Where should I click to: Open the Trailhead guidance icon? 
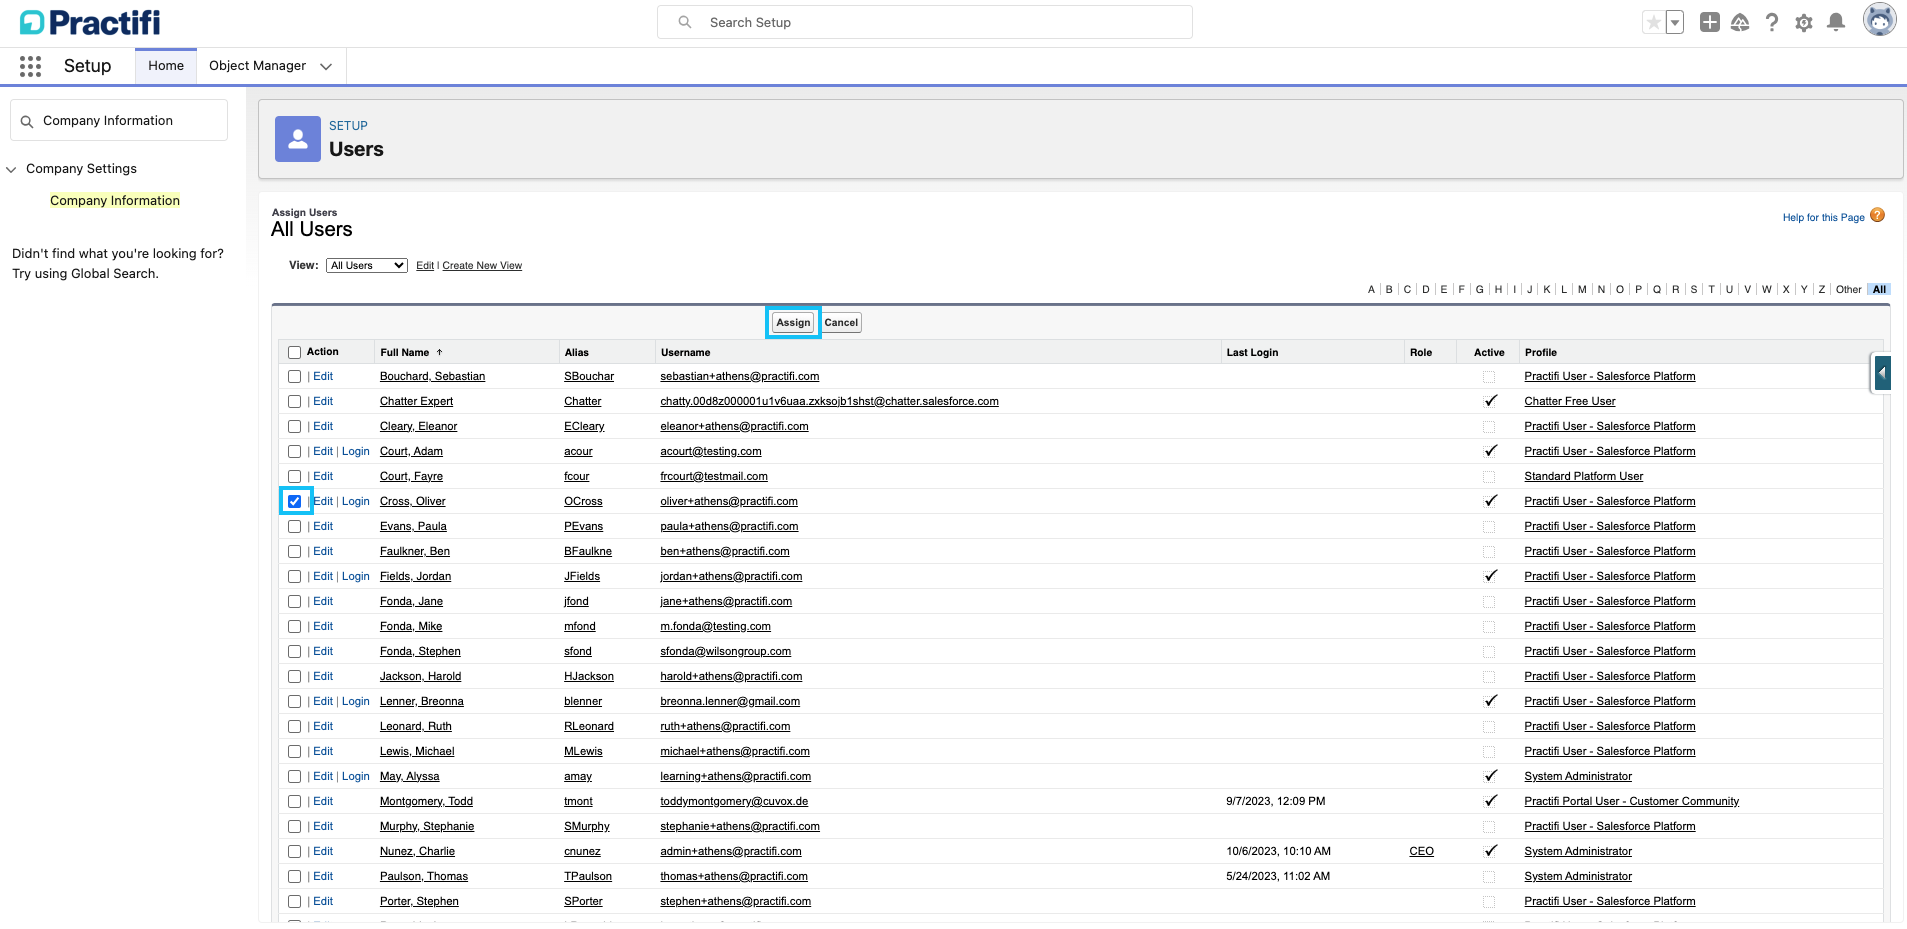tap(1740, 22)
